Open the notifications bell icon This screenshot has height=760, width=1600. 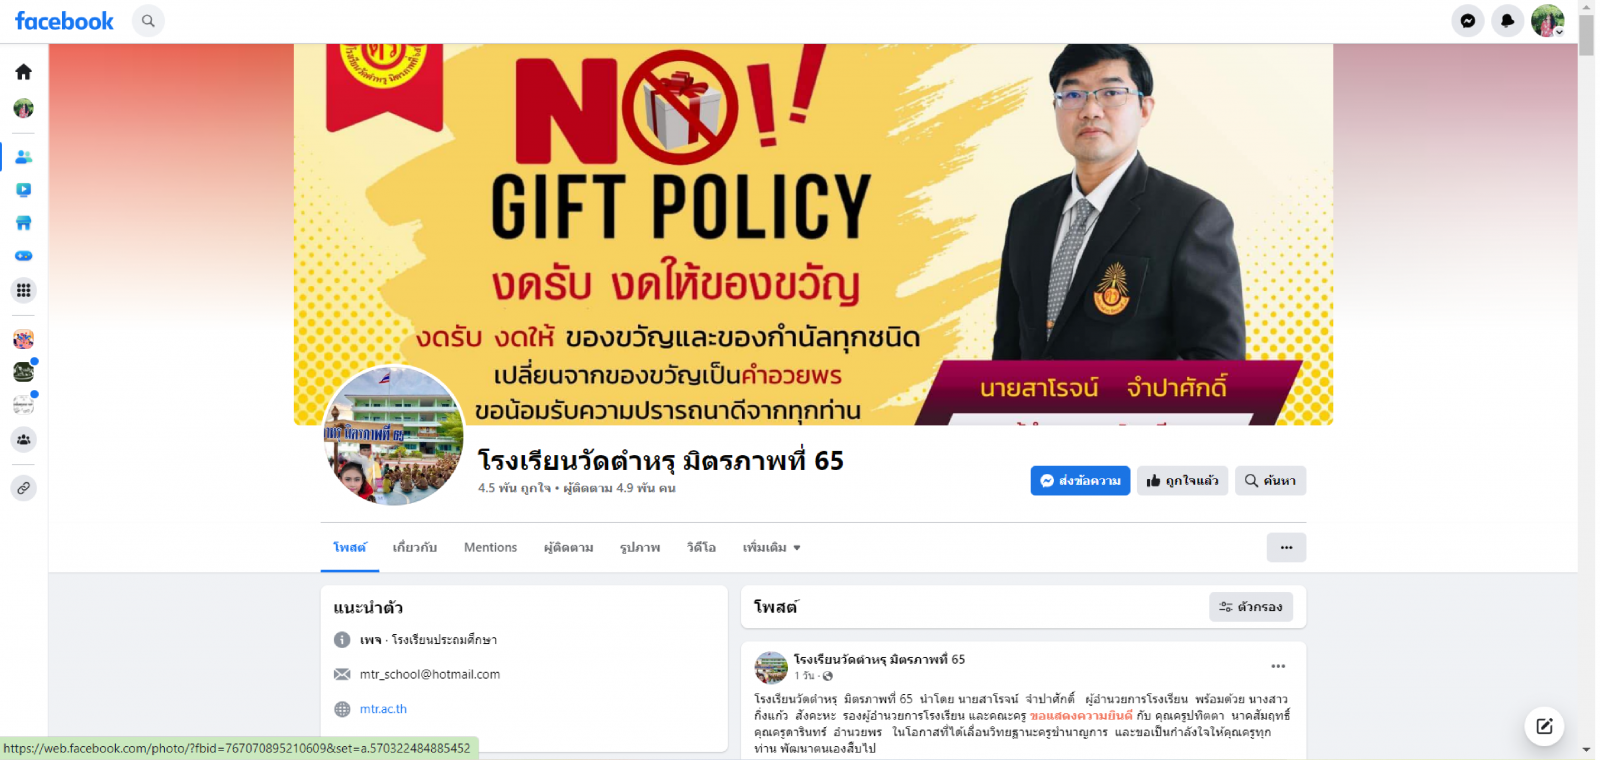(x=1508, y=21)
